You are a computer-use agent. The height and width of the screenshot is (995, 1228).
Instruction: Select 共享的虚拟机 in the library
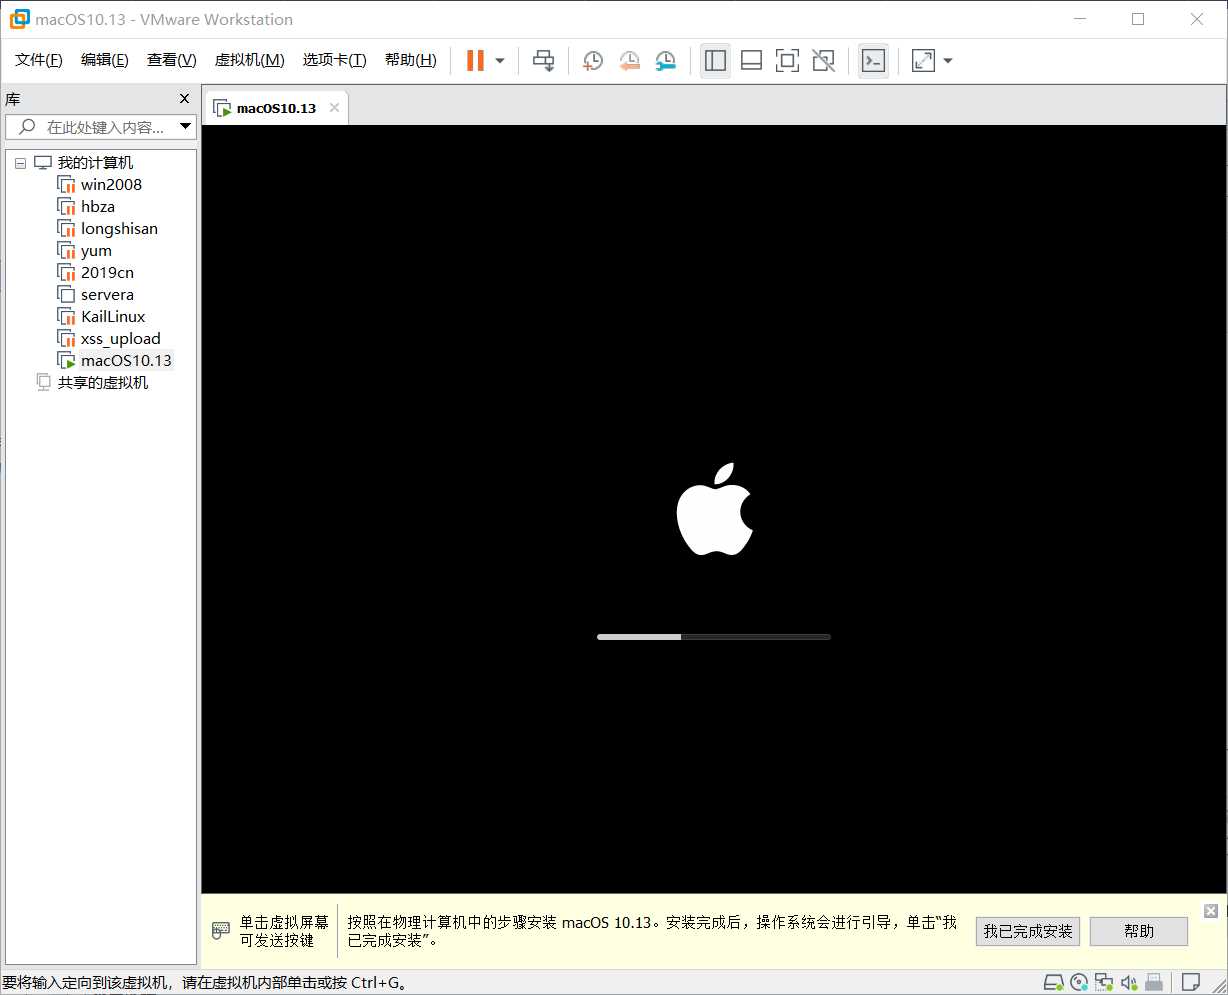click(103, 383)
